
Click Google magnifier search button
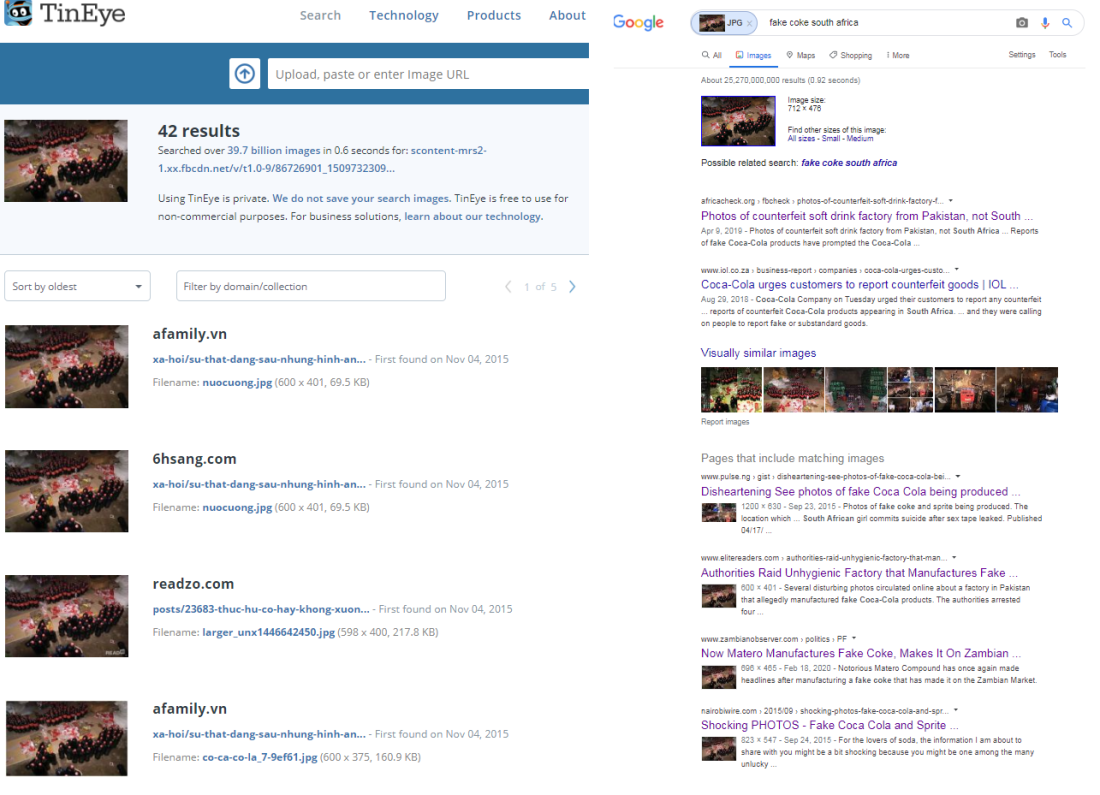(1067, 22)
